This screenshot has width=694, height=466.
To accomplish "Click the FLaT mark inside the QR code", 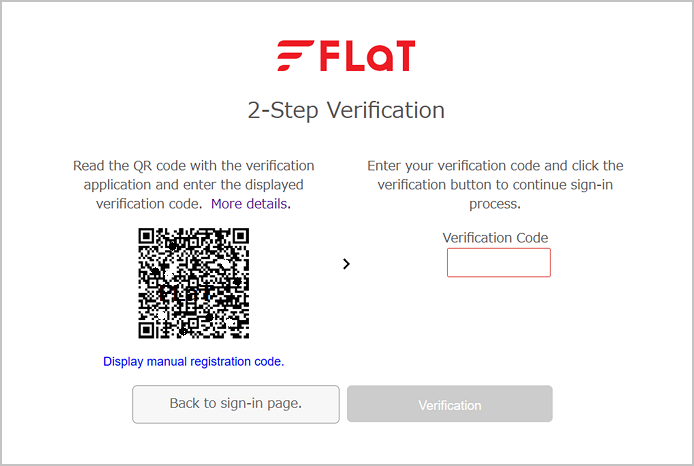I will 186,293.
